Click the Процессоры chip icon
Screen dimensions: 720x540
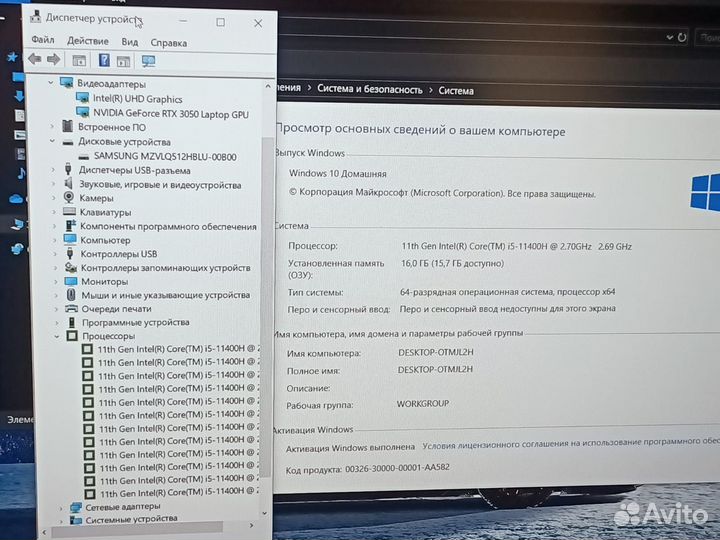pyautogui.click(x=72, y=336)
